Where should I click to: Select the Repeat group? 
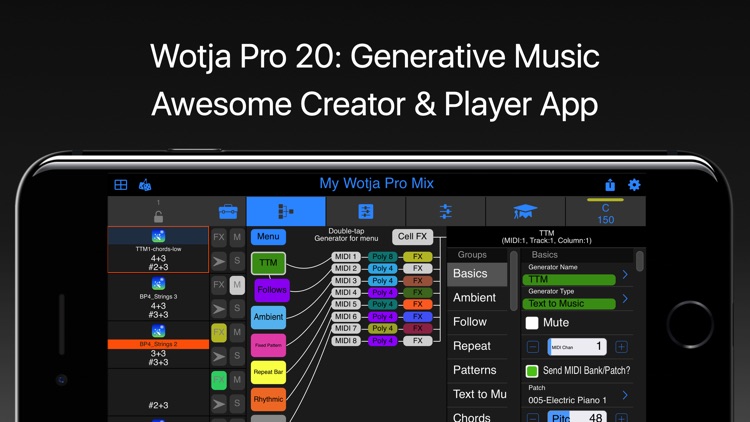[x=477, y=346]
